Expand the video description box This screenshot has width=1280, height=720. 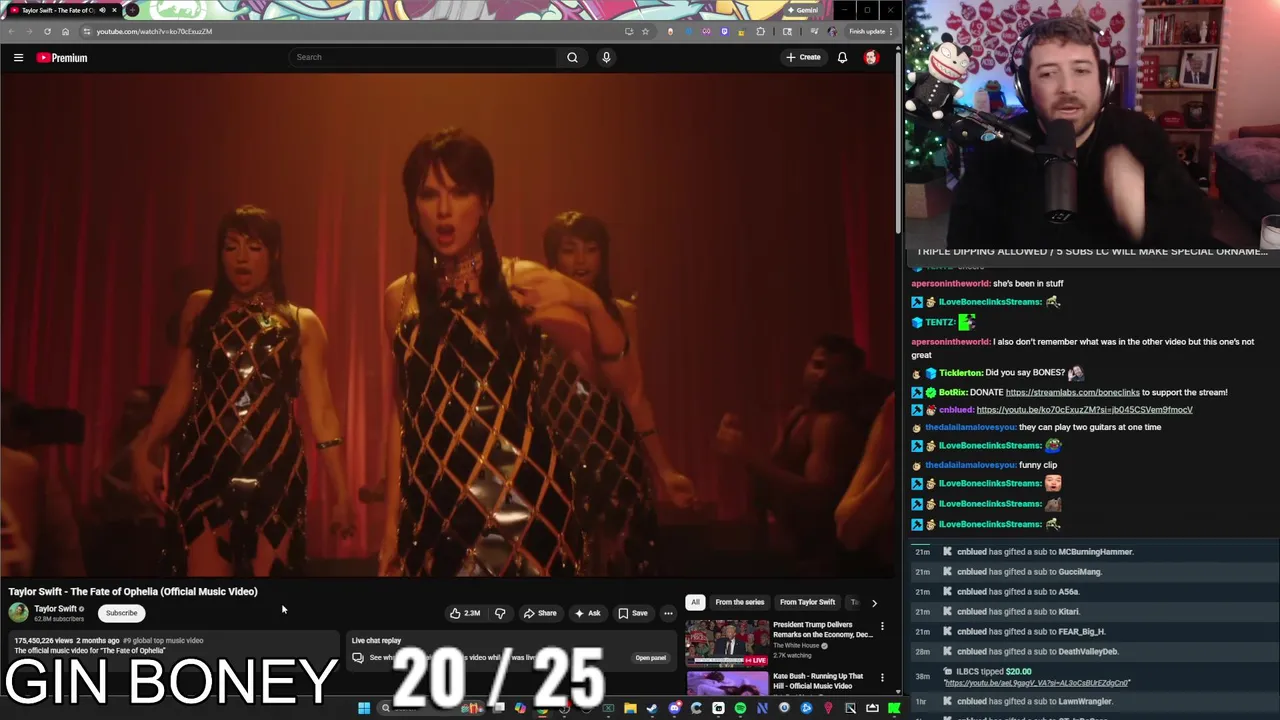pos(174,646)
